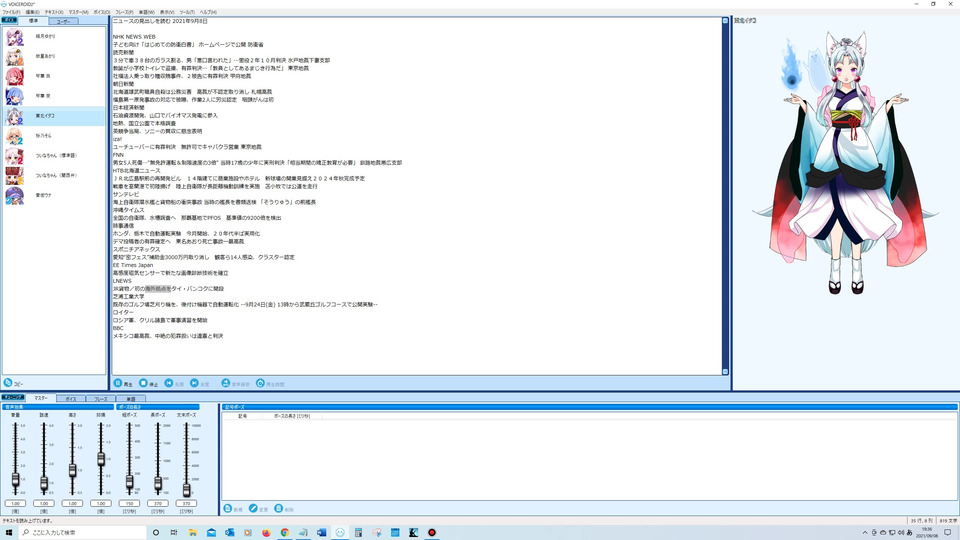This screenshot has width=960, height=540.
Task: Click the 長ポーズ slider handle
Action: [x=158, y=484]
